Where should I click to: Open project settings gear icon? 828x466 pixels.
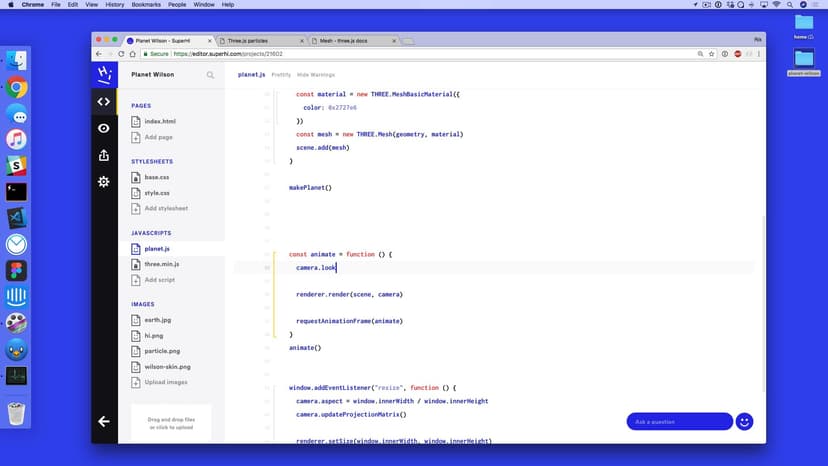(104, 182)
